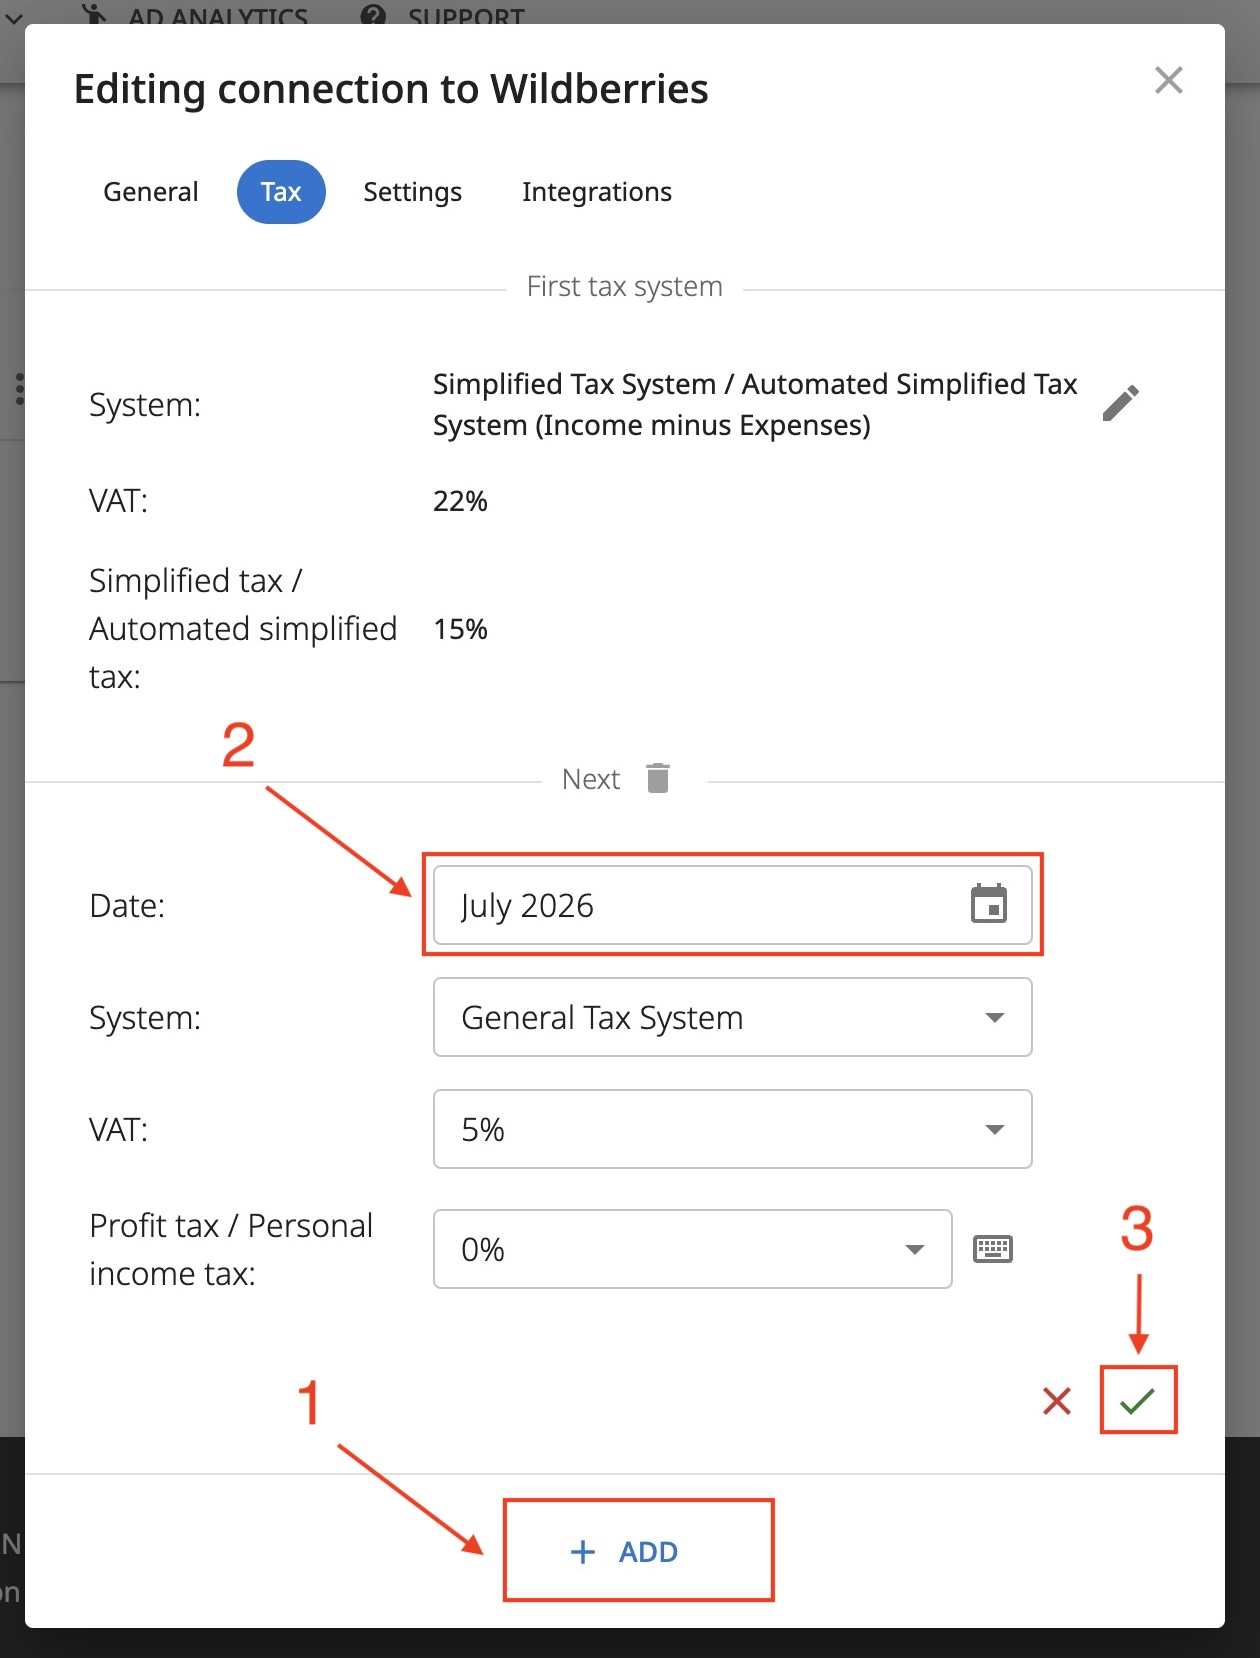Open calendar picker in Date field
This screenshot has width=1260, height=1658.
pyautogui.click(x=989, y=904)
